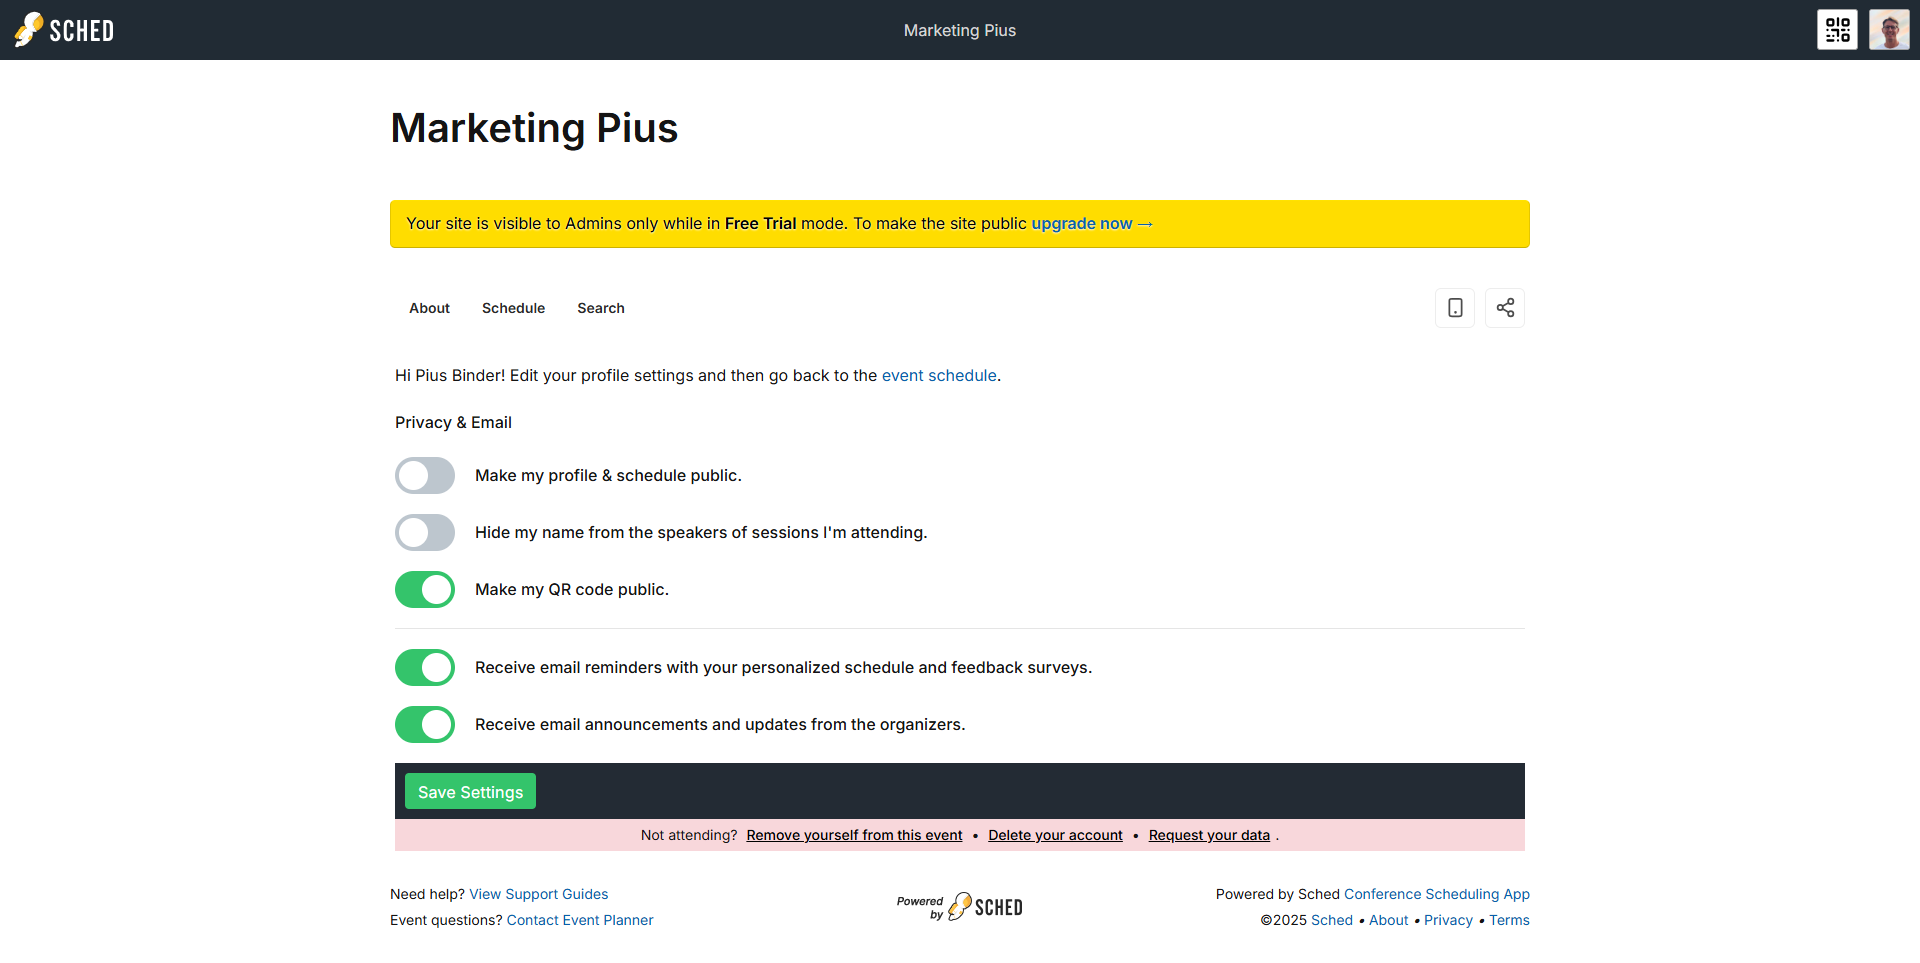Click the Powered by Sched footer logo
Viewport: 1920px width, 963px height.
(x=960, y=907)
